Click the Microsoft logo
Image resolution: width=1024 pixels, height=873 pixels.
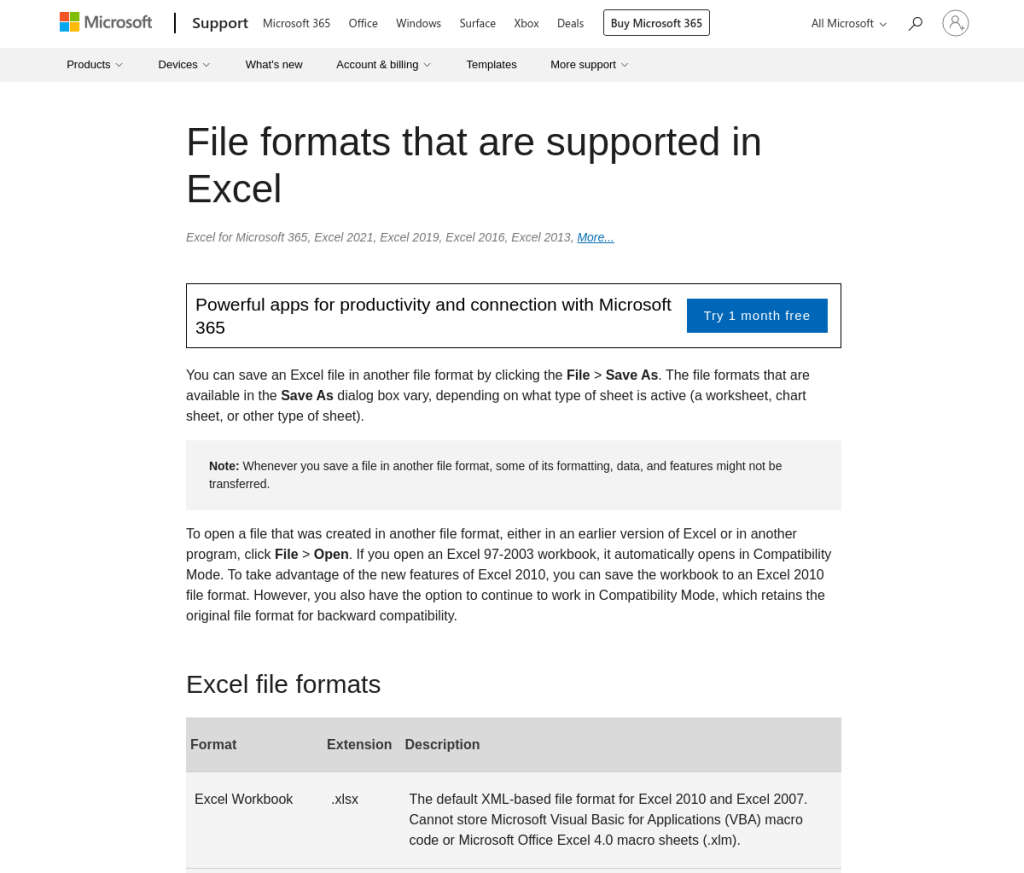pos(106,22)
